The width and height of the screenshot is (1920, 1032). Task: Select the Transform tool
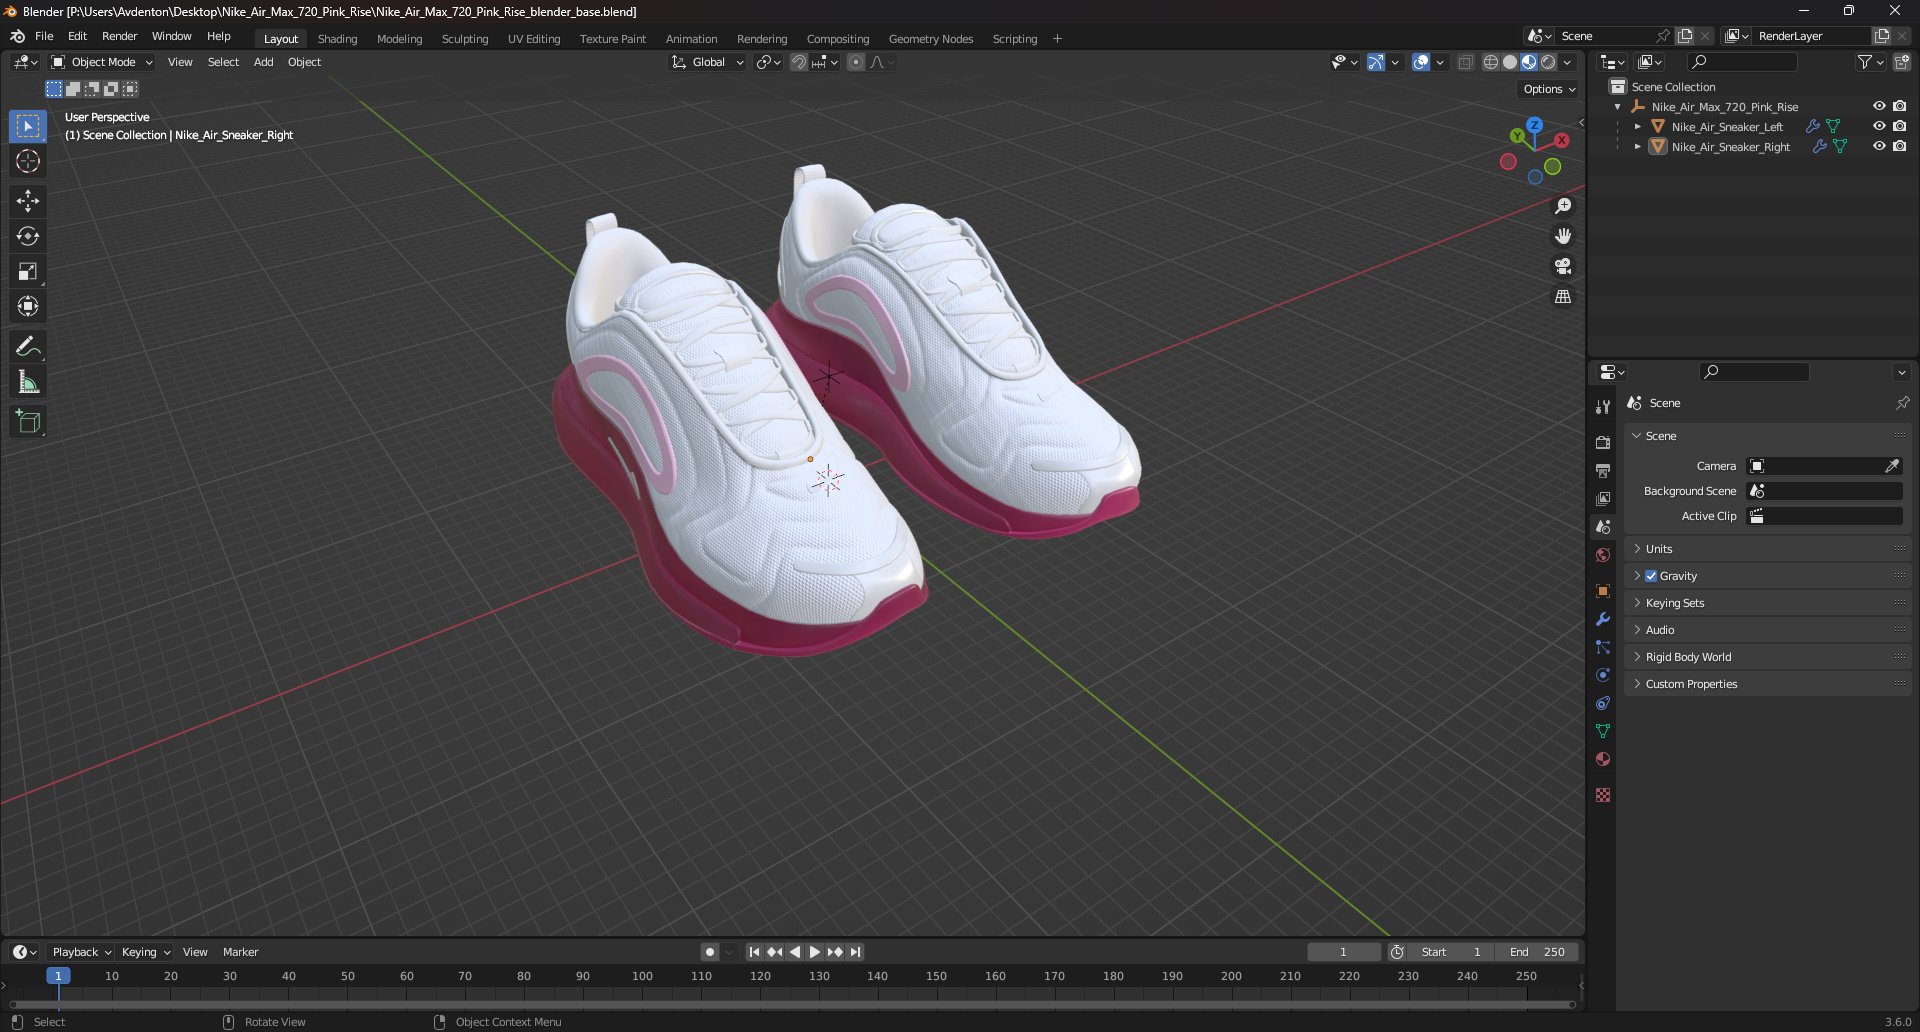click(x=28, y=306)
